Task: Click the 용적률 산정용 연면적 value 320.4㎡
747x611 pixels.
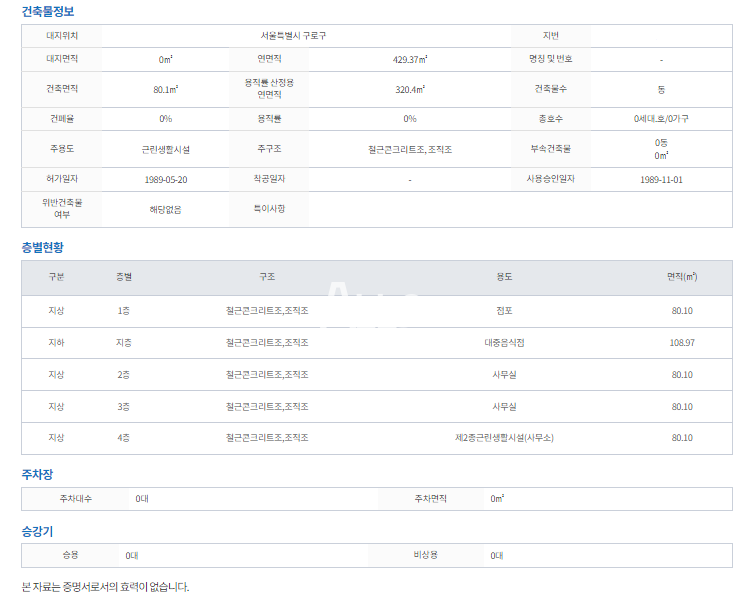Action: 410,89
